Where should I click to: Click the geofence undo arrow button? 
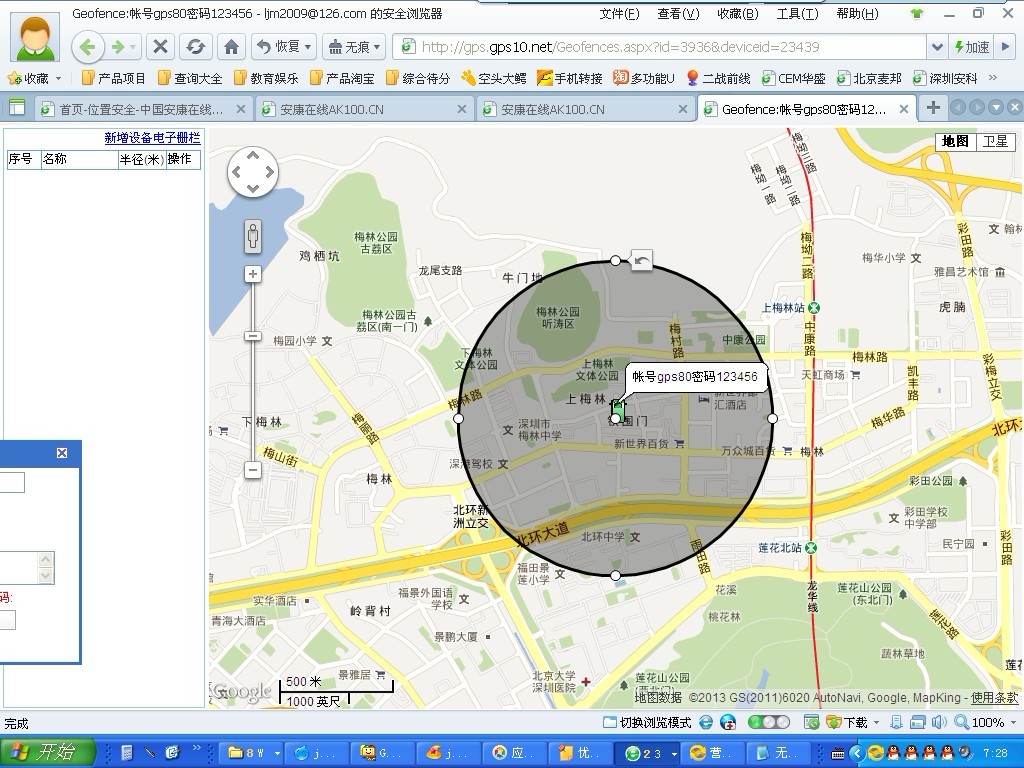click(x=641, y=261)
